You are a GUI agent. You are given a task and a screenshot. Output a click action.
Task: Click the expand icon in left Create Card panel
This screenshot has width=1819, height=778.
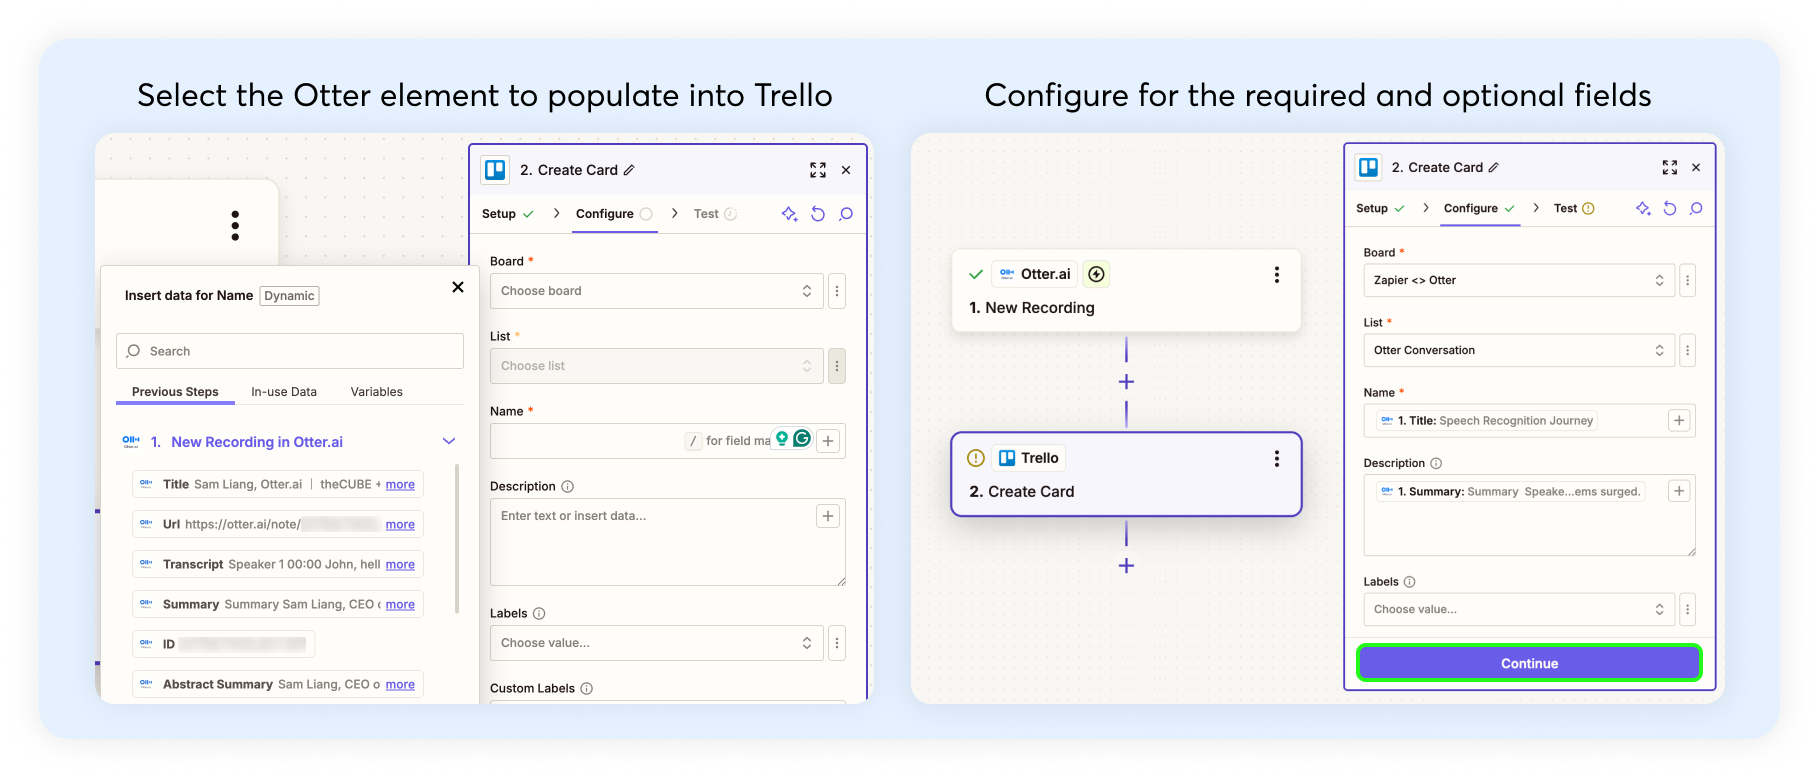coord(818,170)
